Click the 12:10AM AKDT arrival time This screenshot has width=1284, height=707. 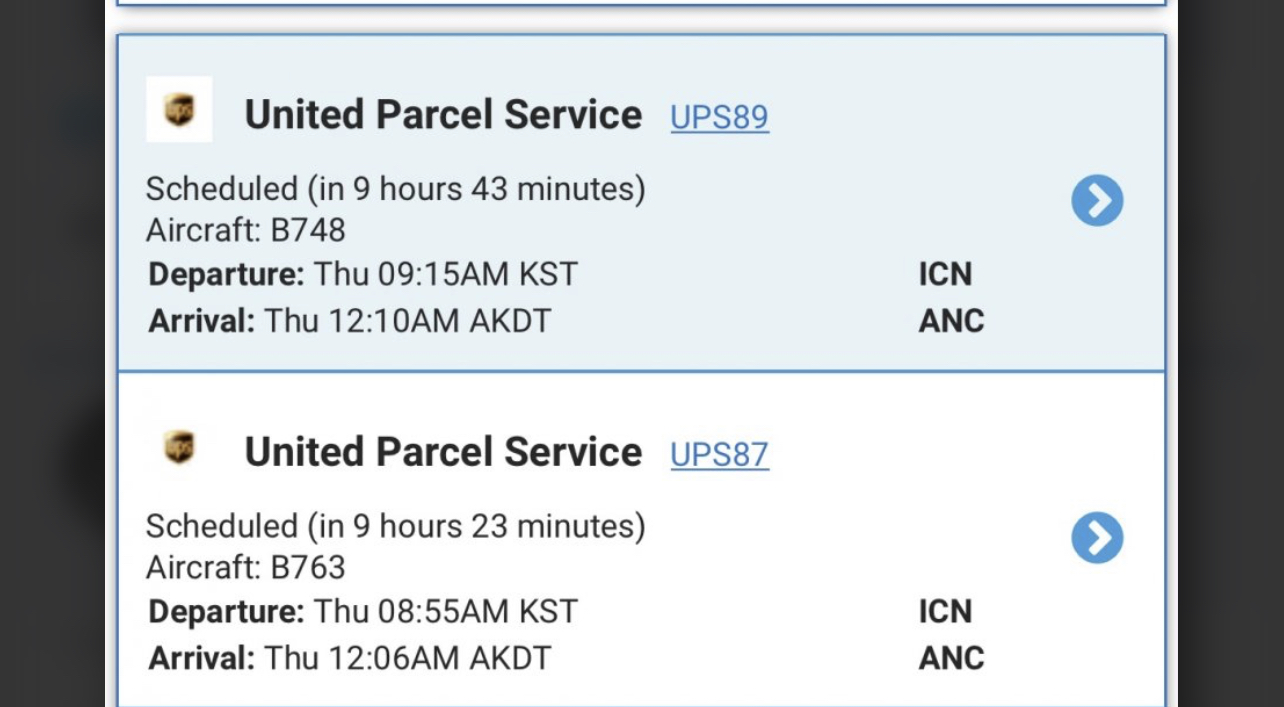[407, 321]
